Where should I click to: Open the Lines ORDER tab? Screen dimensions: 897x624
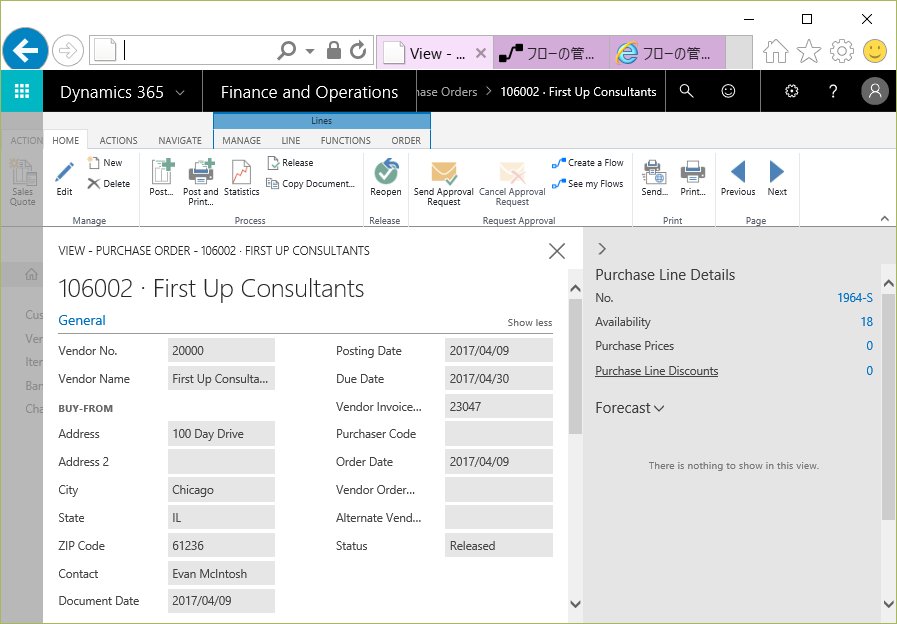[406, 141]
